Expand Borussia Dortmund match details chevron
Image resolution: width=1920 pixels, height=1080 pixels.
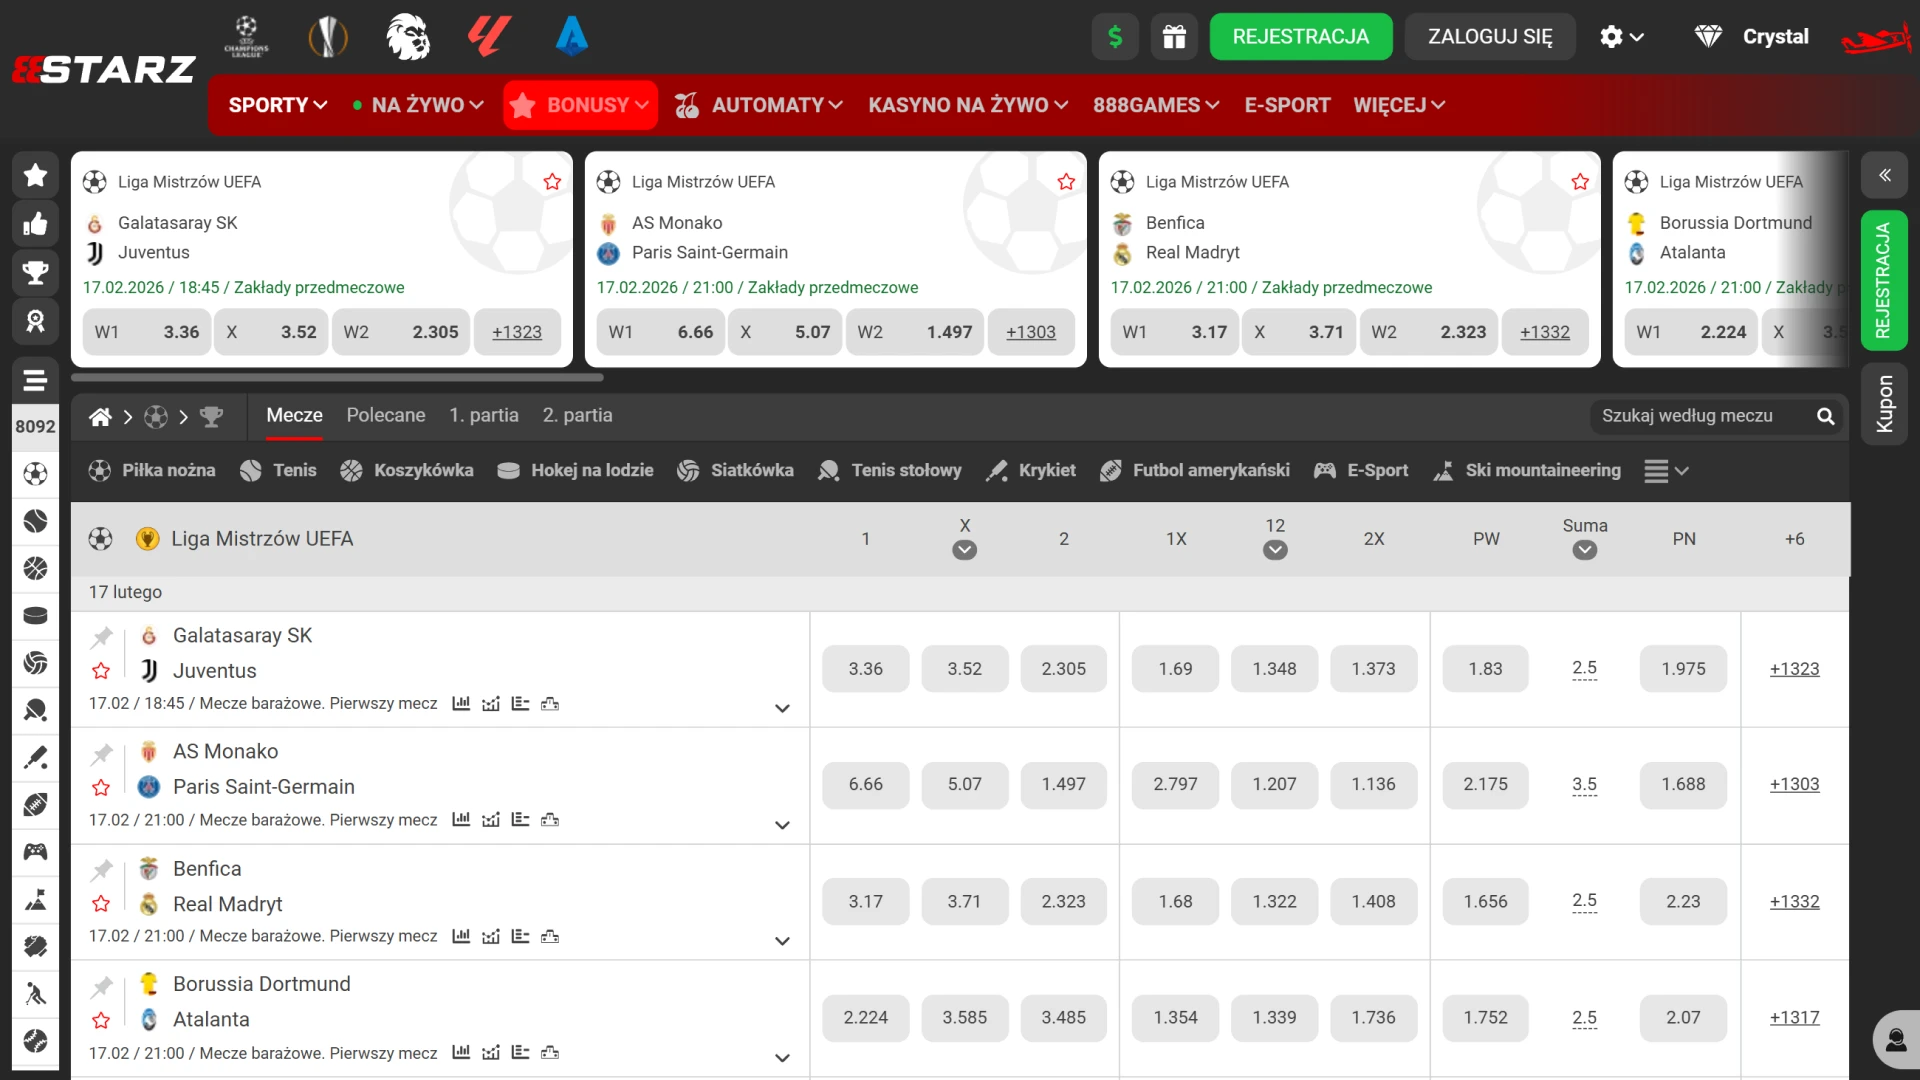pos(782,1057)
